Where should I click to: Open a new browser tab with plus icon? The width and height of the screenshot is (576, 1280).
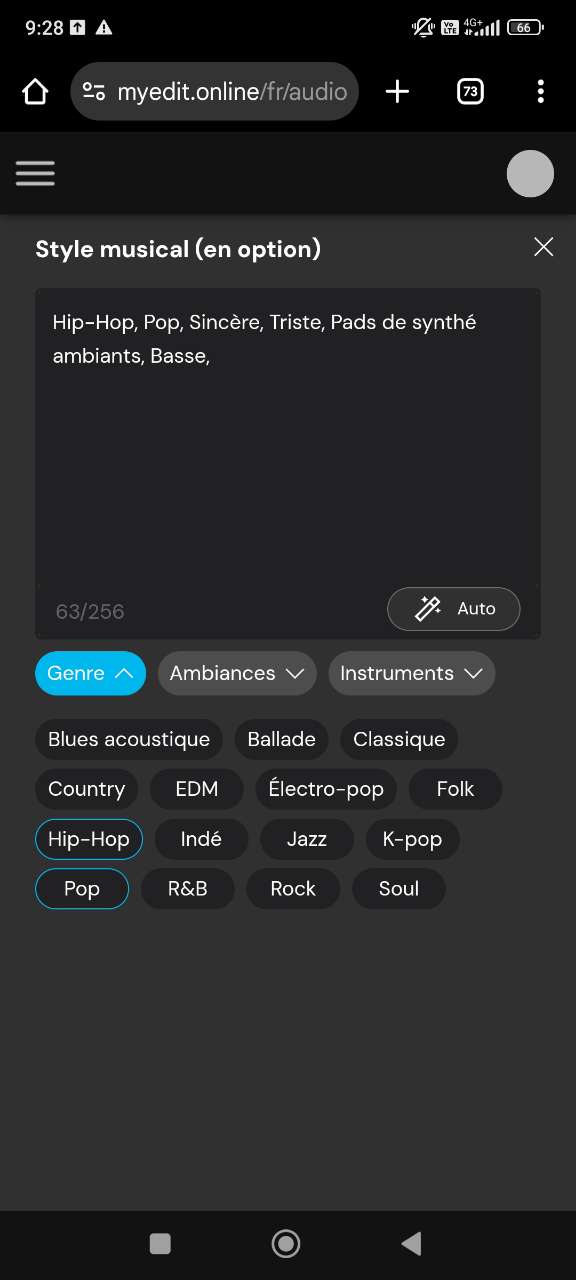click(397, 91)
